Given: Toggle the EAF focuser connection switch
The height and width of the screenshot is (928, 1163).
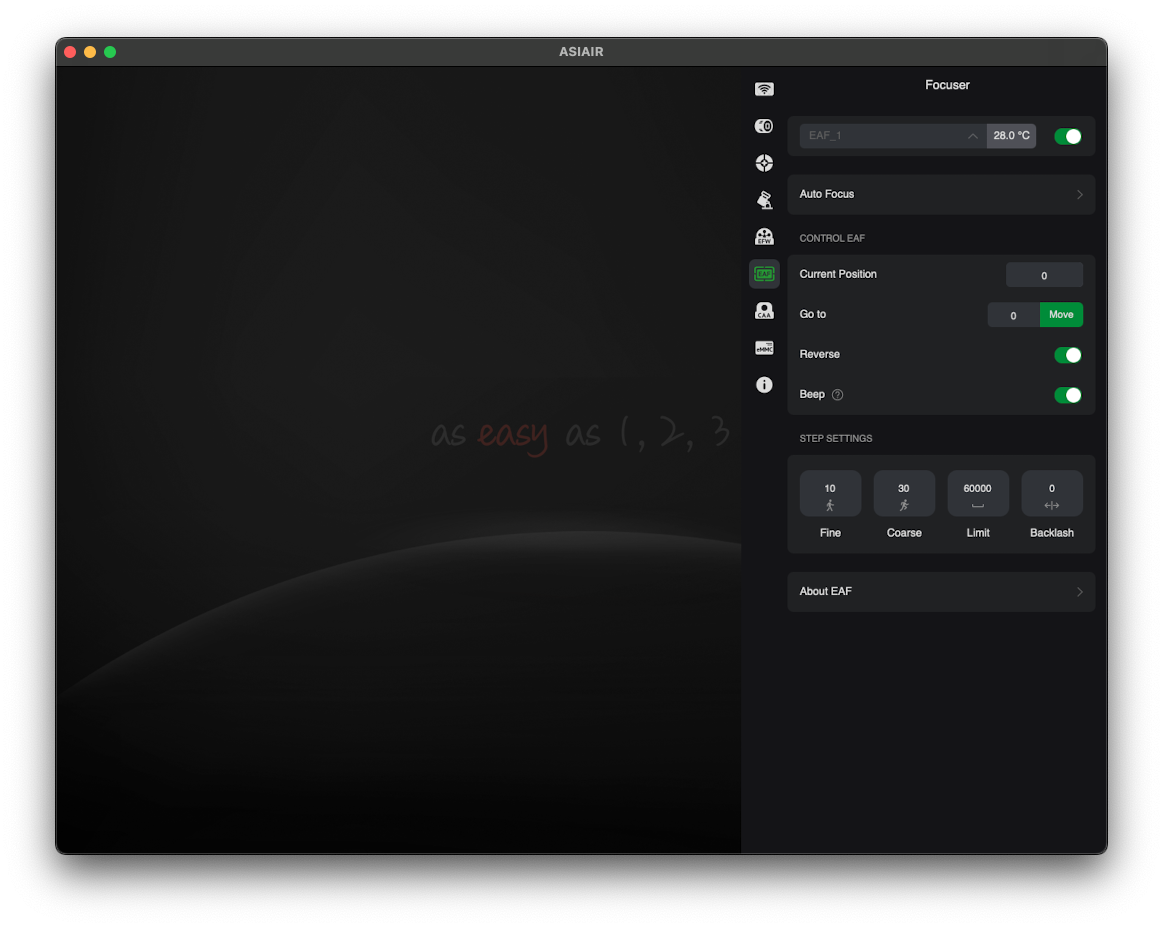Looking at the screenshot, I should [1068, 136].
